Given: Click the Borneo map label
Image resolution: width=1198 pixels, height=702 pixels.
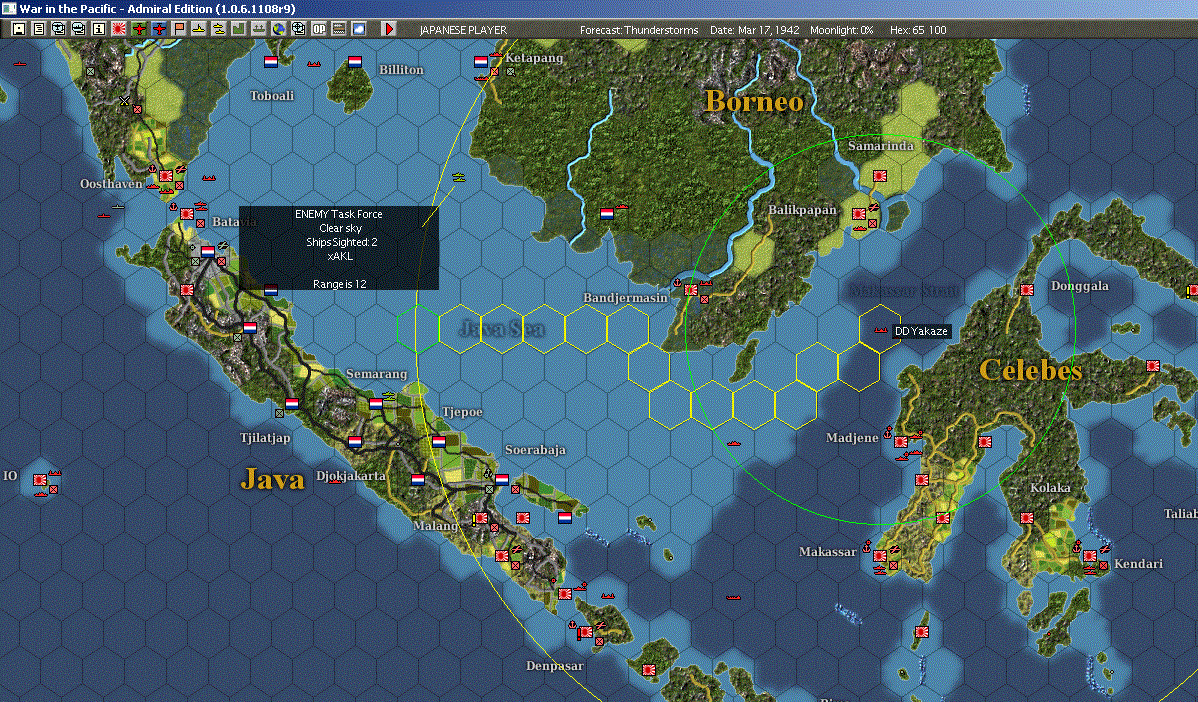Looking at the screenshot, I should (x=754, y=101).
